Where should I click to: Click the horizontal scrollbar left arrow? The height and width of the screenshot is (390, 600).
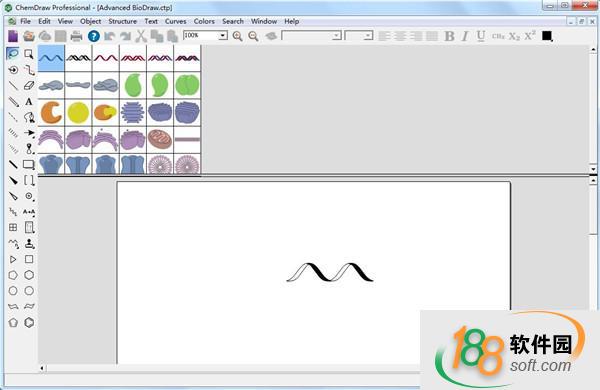click(42, 368)
